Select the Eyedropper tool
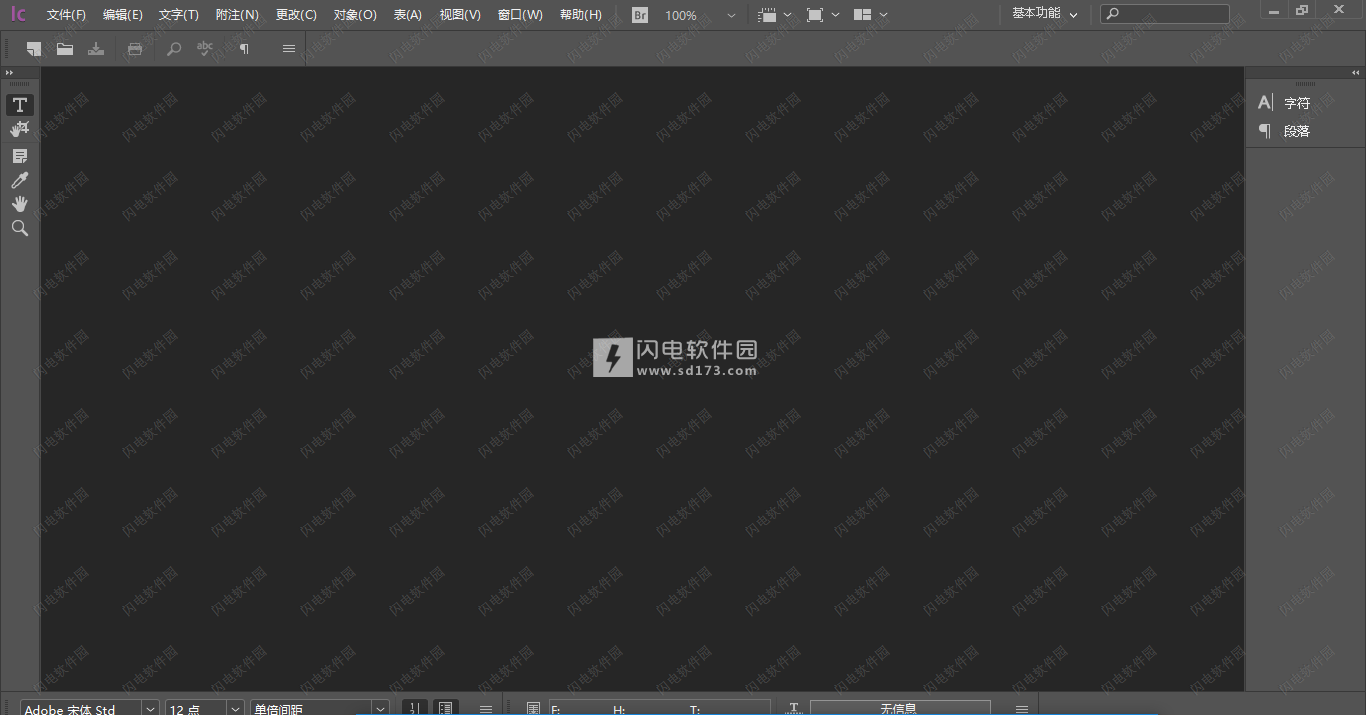The image size is (1366, 715). click(20, 180)
